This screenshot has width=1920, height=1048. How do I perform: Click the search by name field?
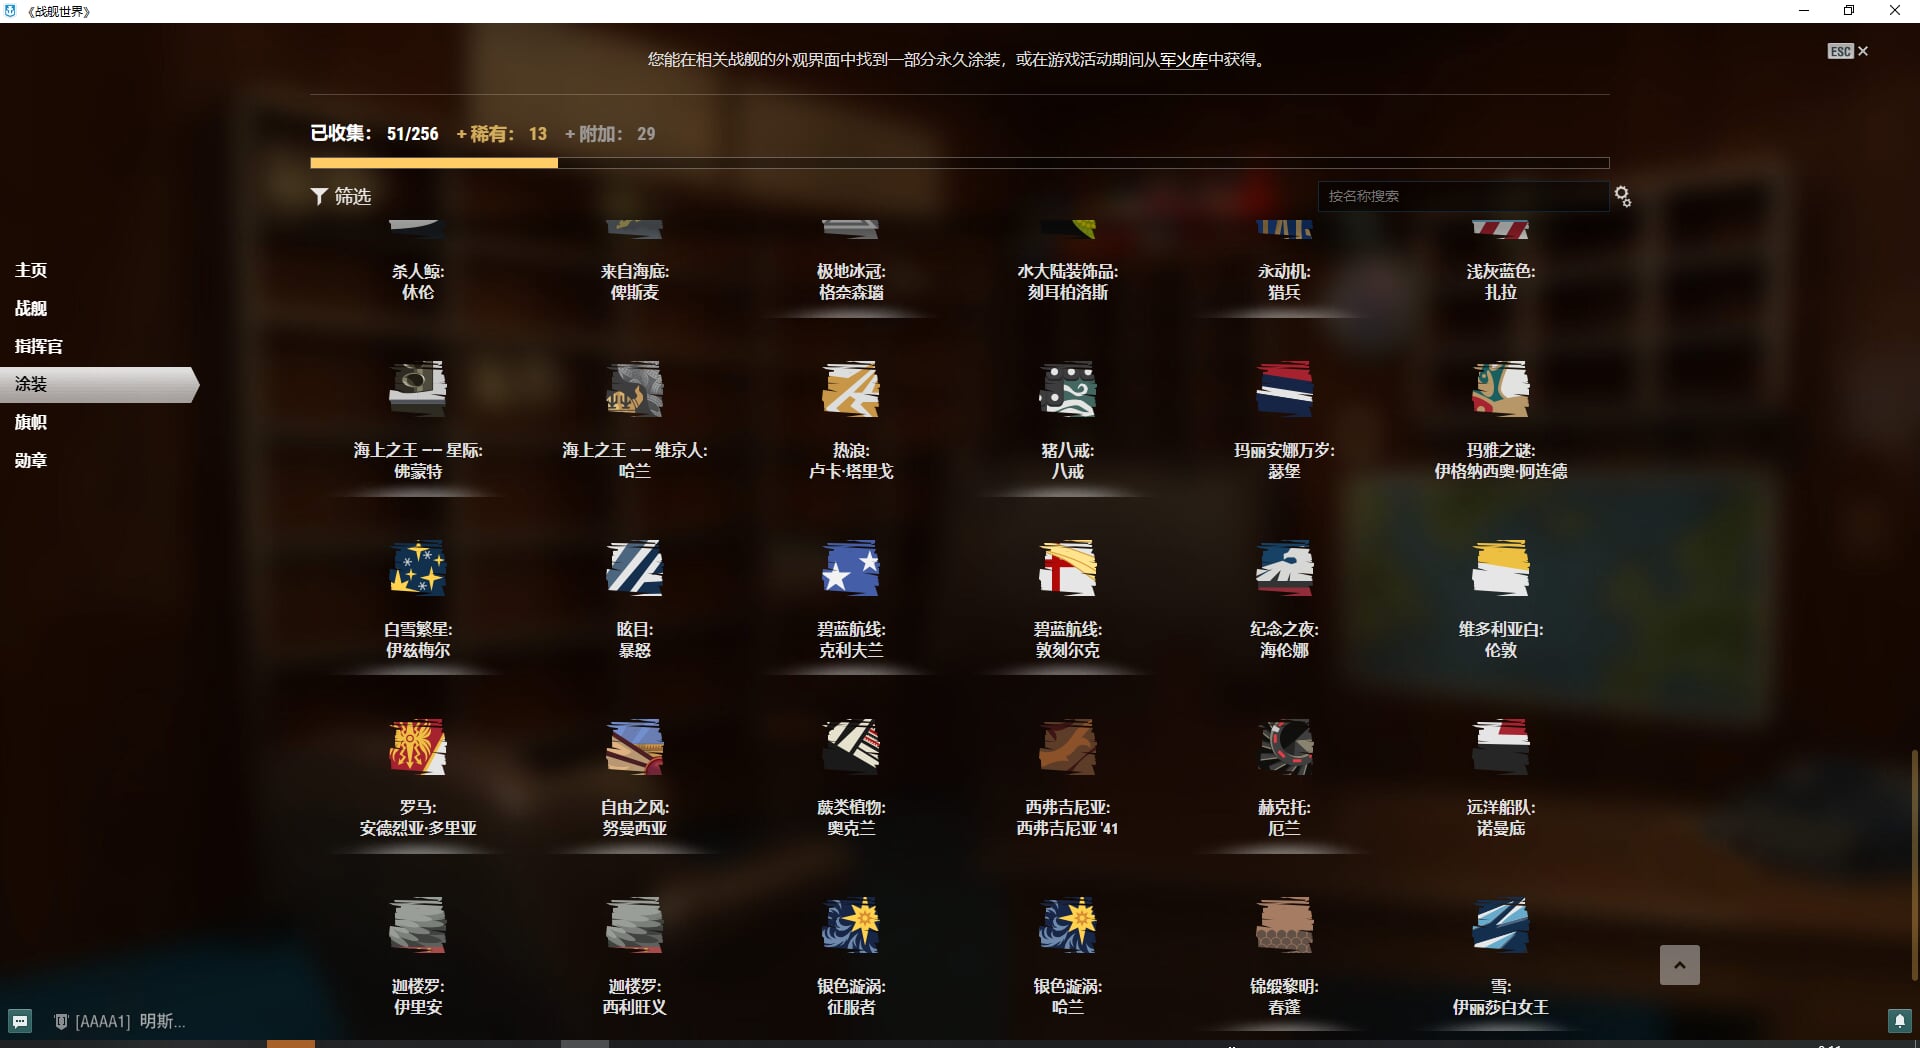coord(1462,197)
